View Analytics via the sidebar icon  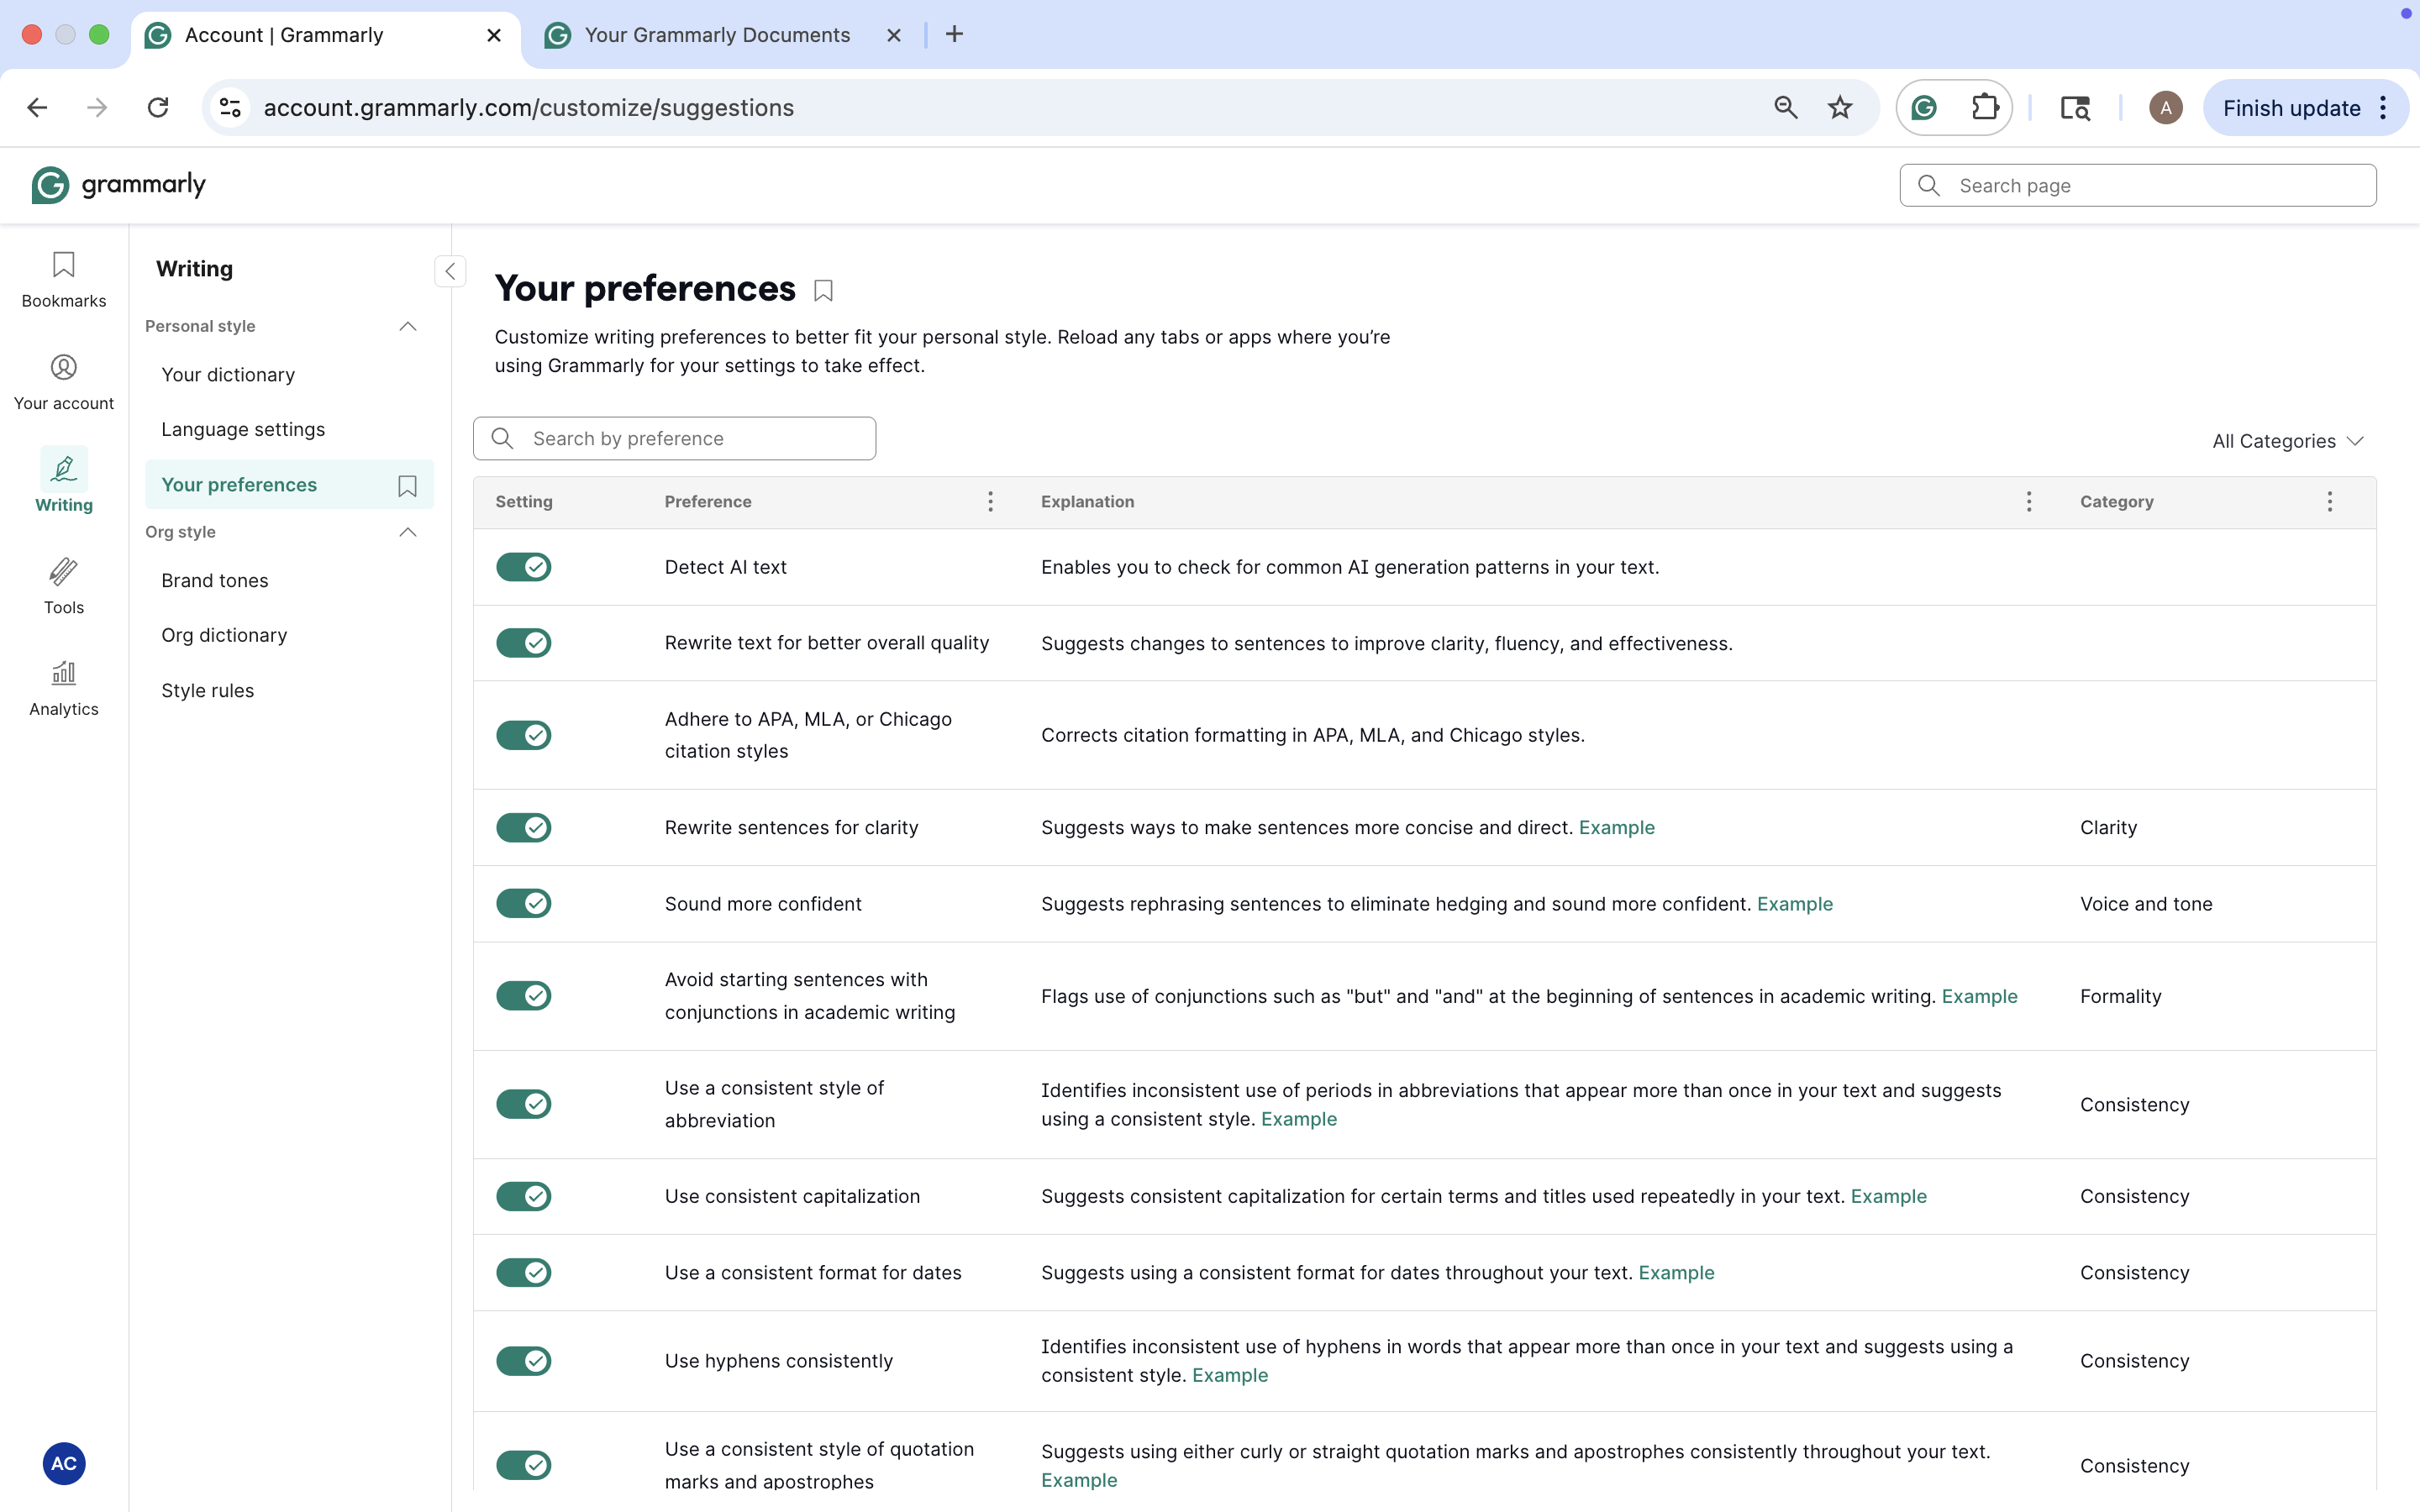(x=63, y=687)
